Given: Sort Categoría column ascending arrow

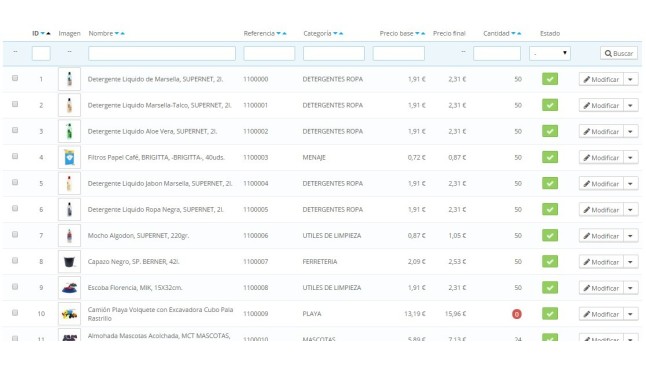Looking at the screenshot, I should tap(341, 33).
